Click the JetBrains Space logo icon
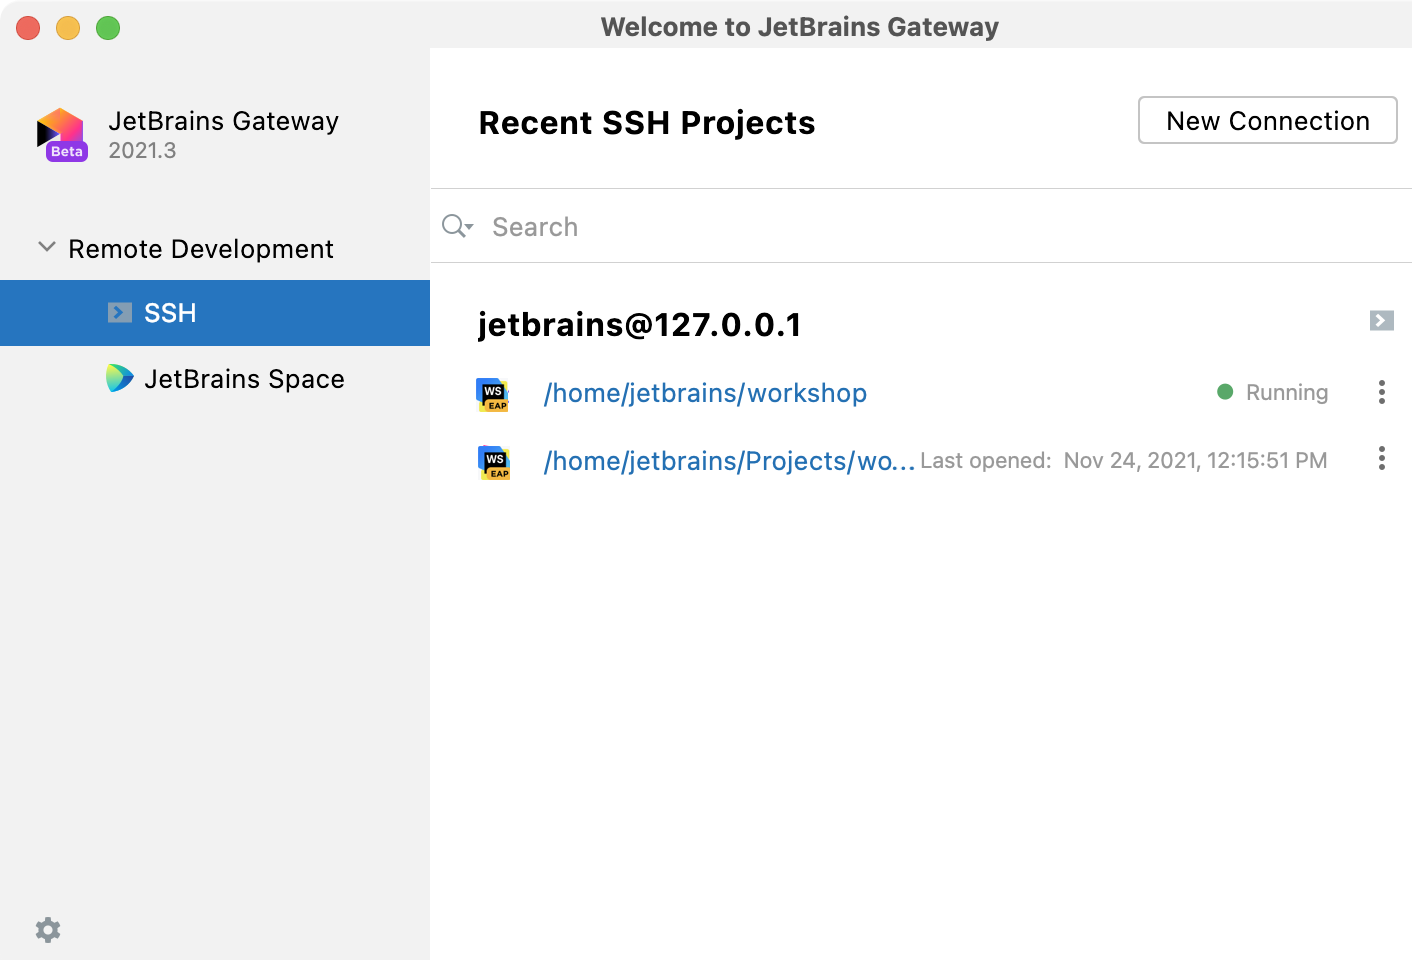This screenshot has width=1412, height=960. (x=120, y=378)
